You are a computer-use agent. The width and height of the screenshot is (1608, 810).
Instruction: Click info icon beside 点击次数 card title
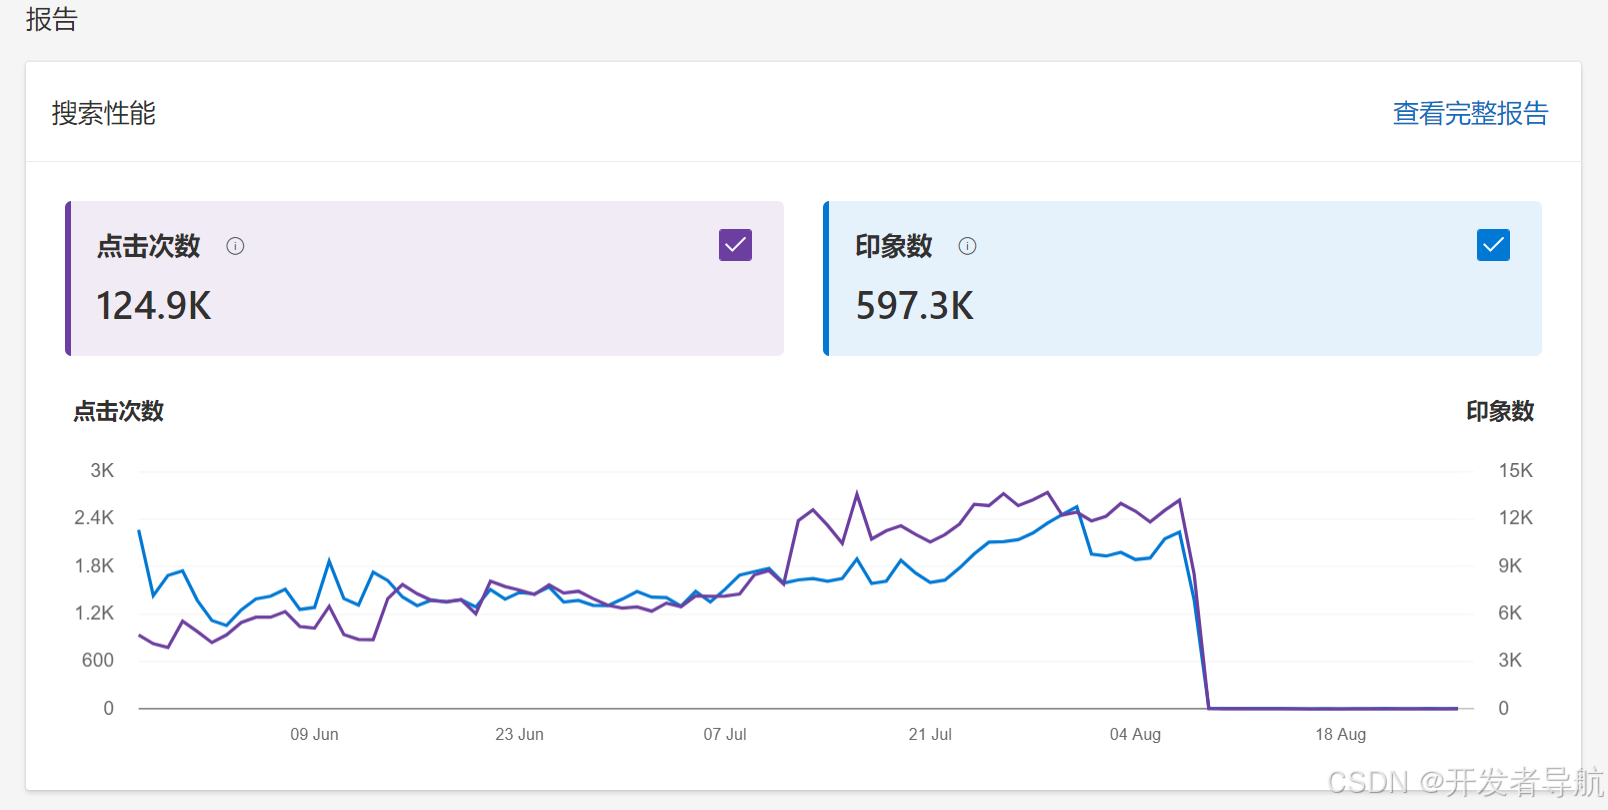click(235, 246)
